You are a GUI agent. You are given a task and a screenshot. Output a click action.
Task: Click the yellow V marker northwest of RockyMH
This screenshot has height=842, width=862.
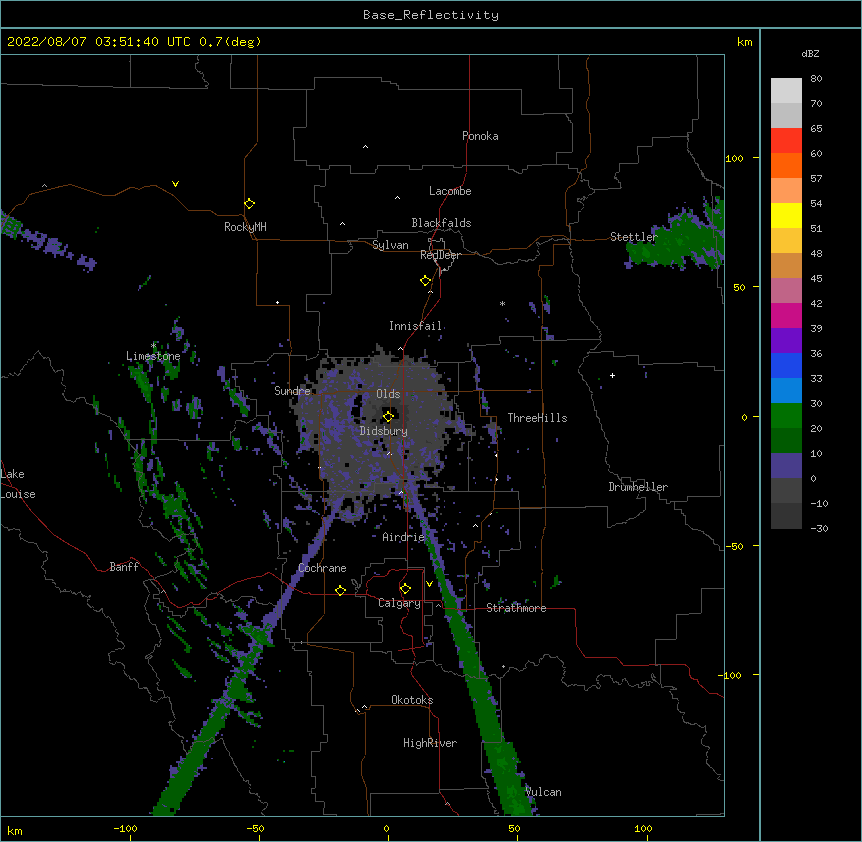tap(175, 184)
